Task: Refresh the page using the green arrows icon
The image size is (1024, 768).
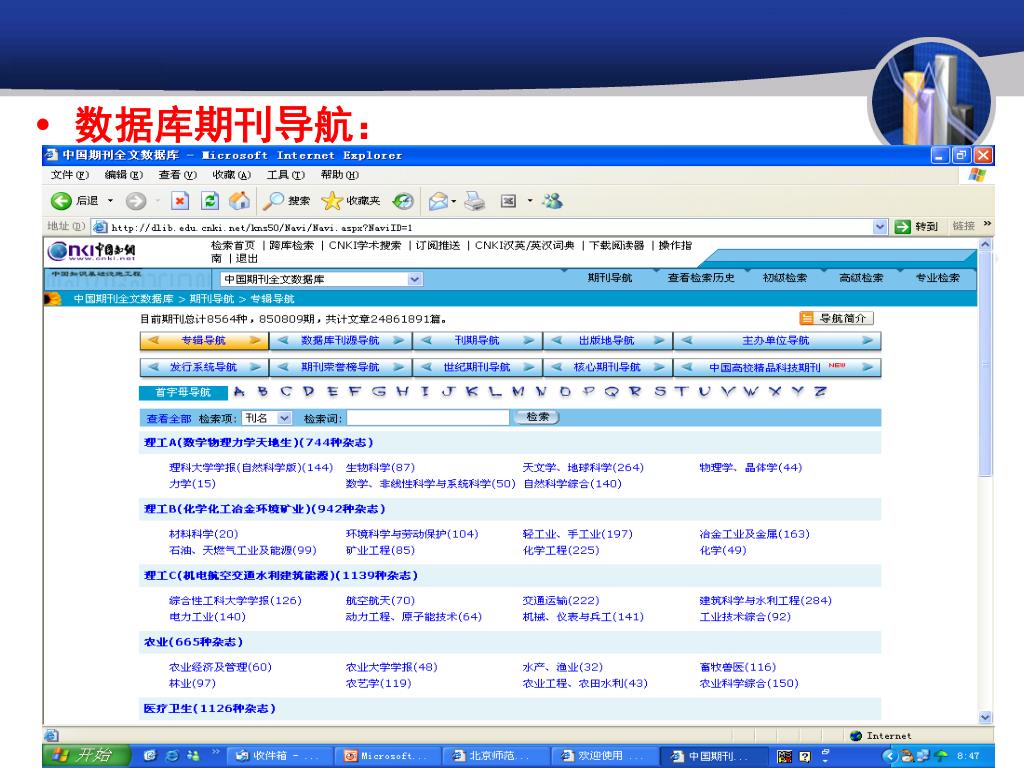Action: coord(210,200)
